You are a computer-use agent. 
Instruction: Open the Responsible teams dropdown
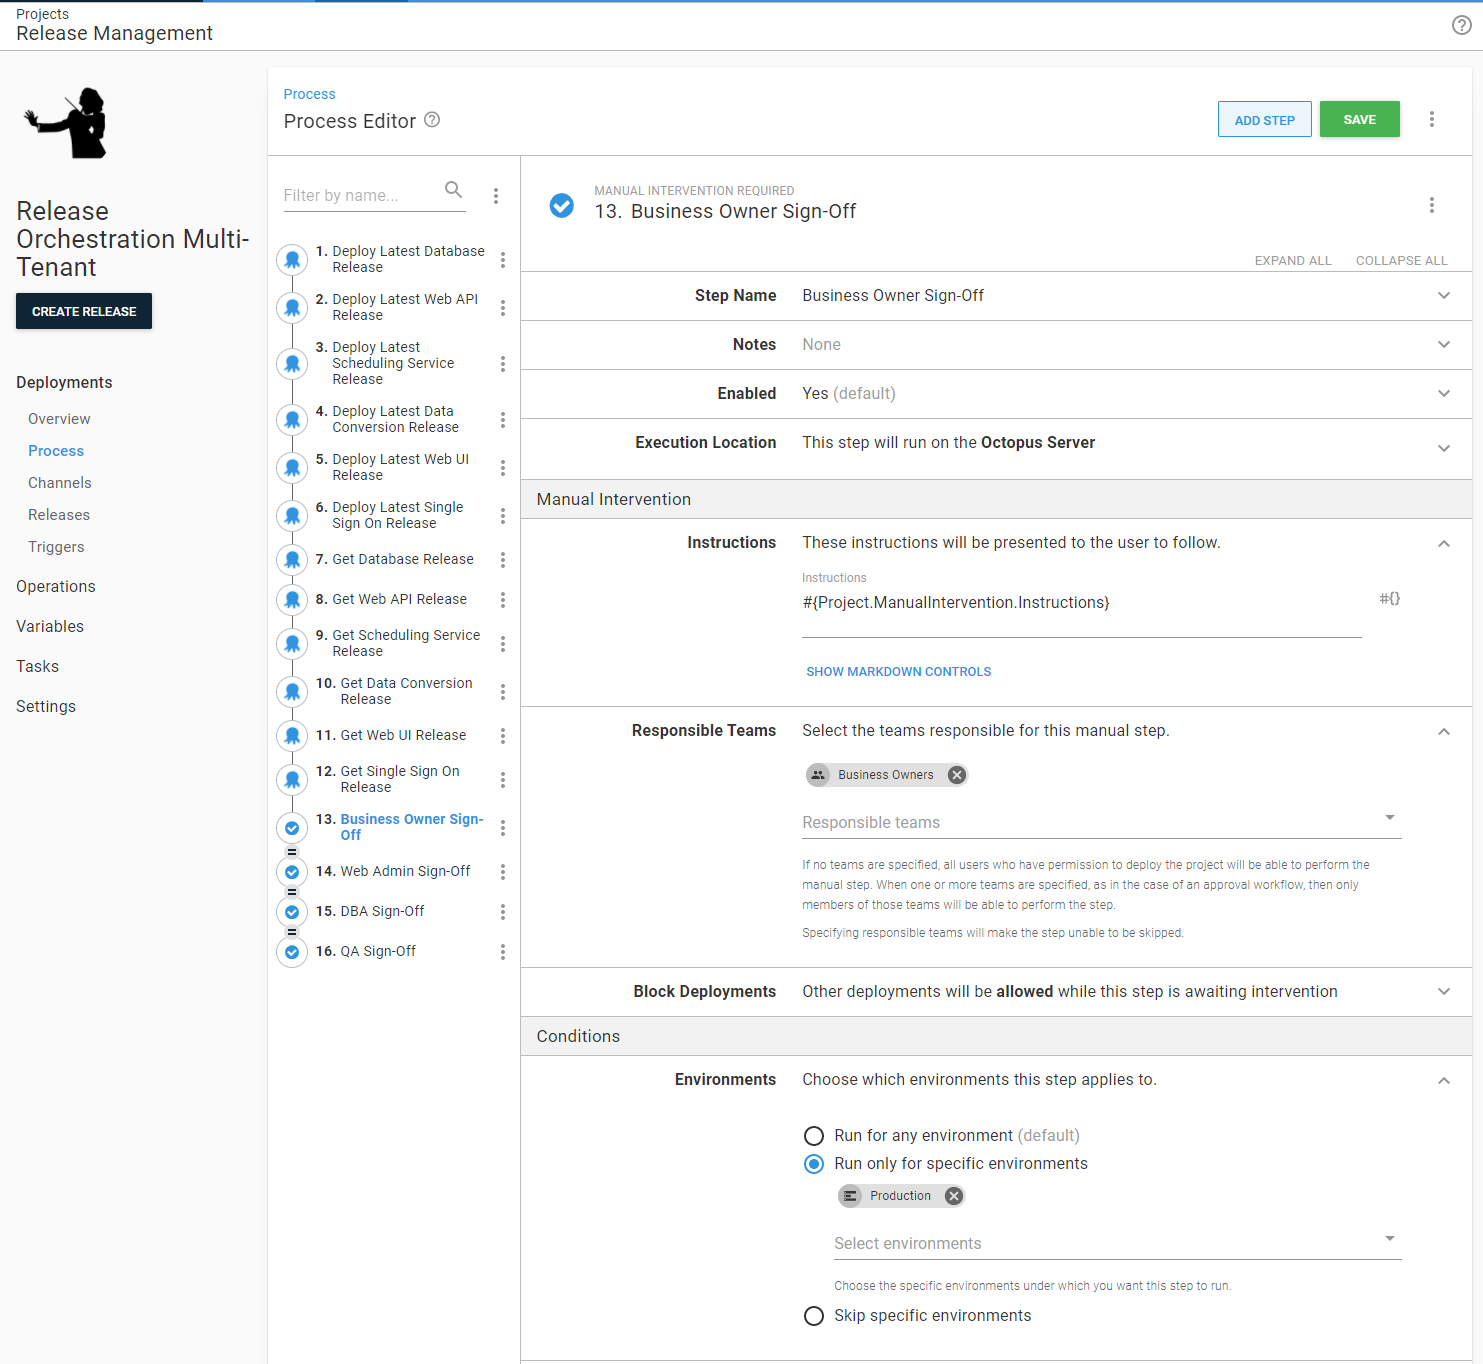[1389, 818]
